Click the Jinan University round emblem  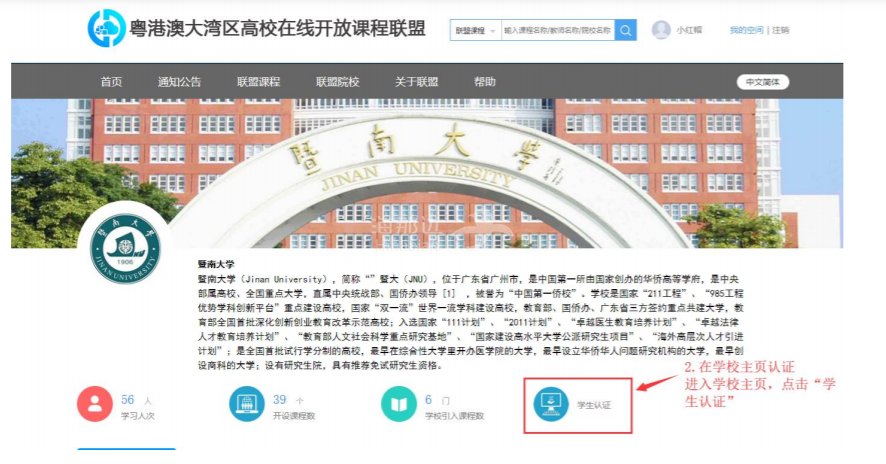[125, 249]
